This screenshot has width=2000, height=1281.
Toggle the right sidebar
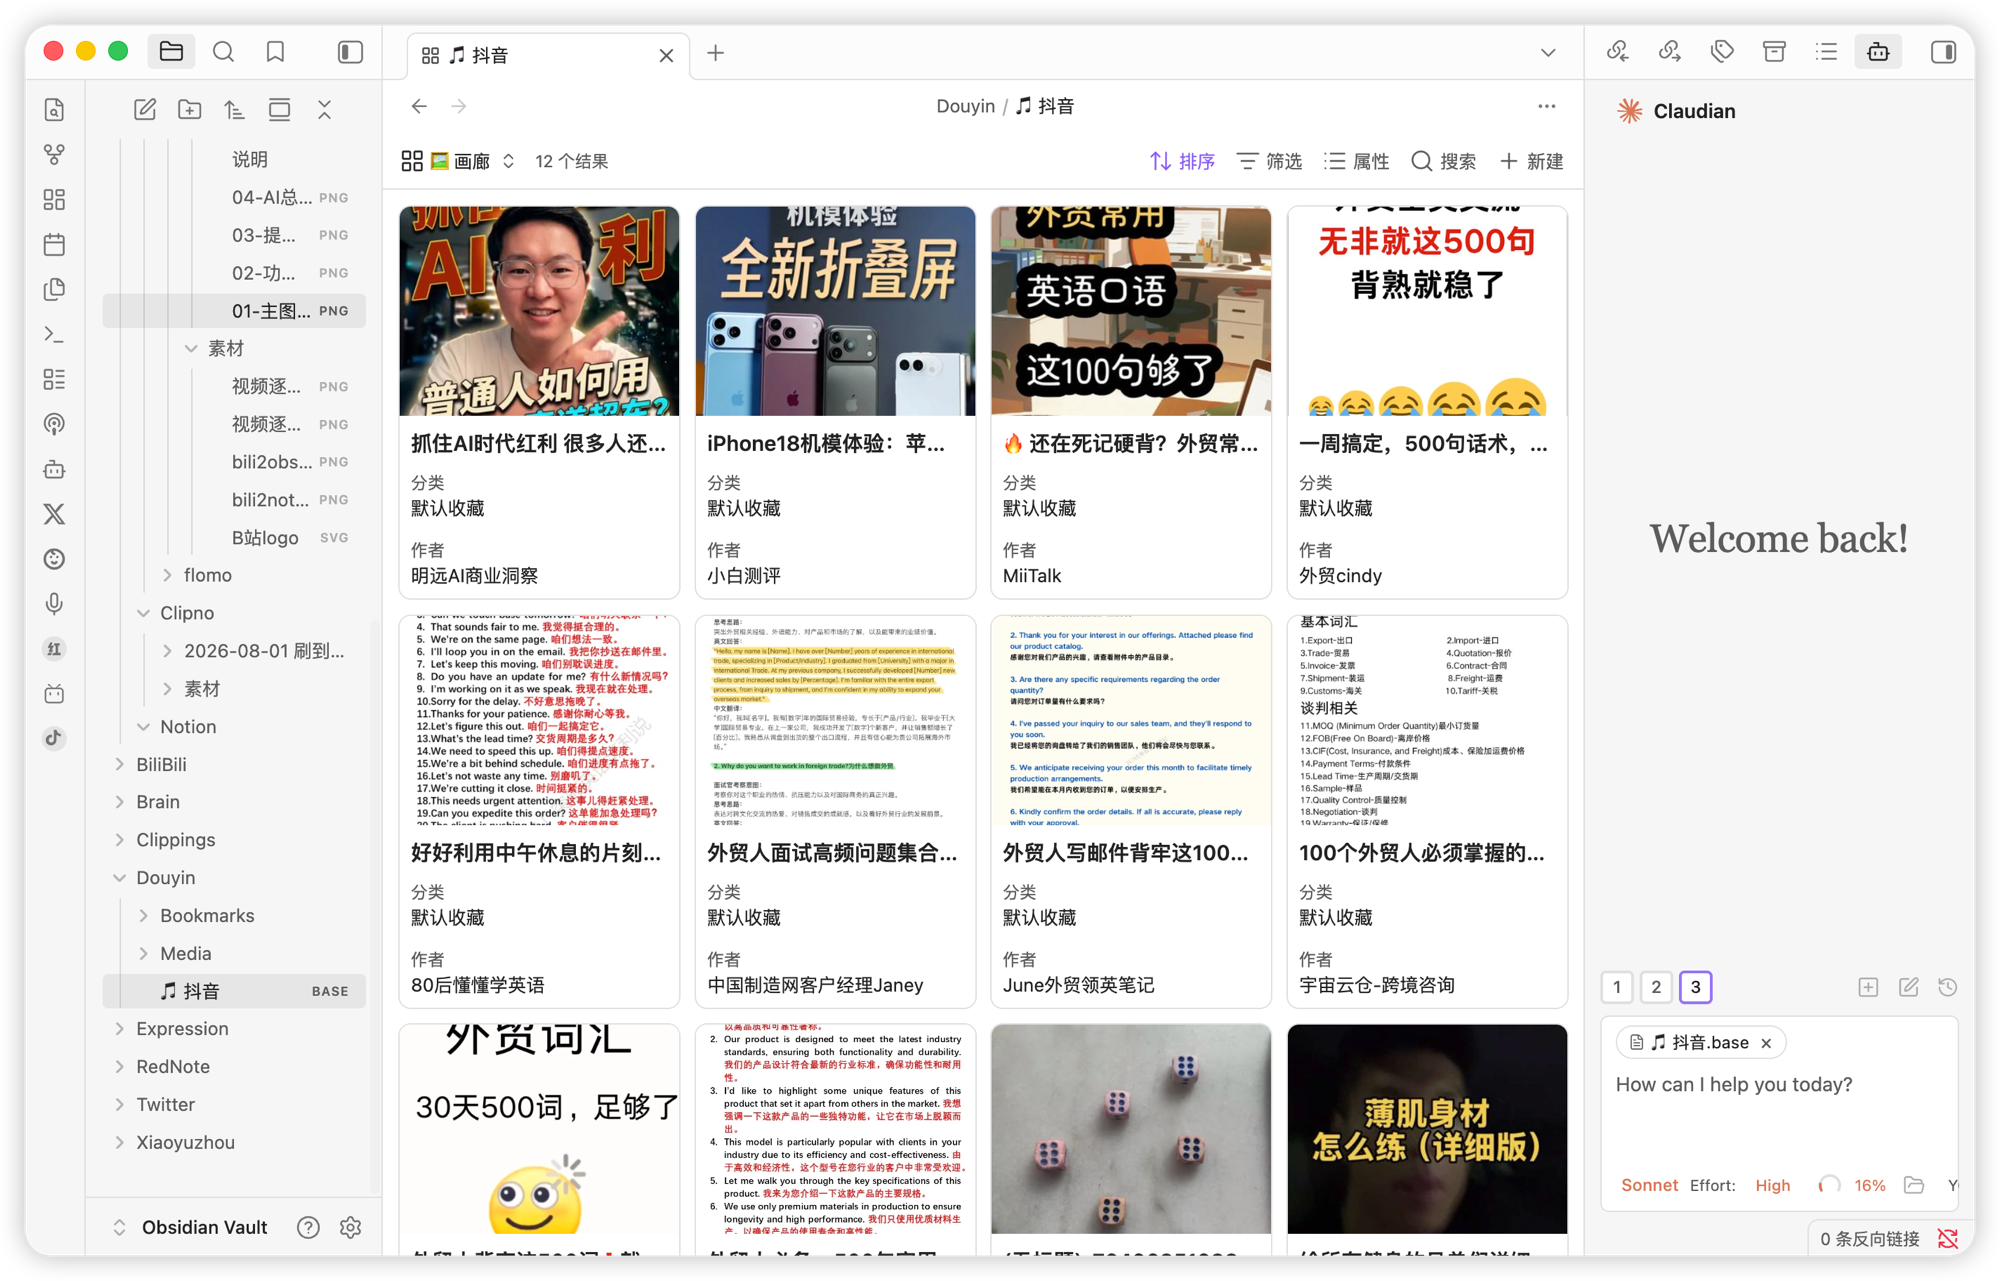[1943, 52]
